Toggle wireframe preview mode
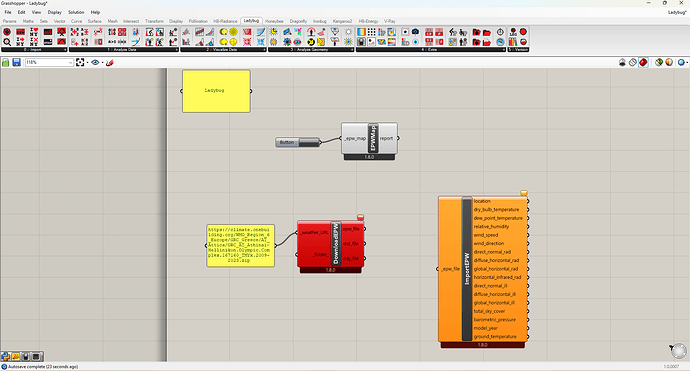Viewport: 690px width, 371px height. pos(633,62)
